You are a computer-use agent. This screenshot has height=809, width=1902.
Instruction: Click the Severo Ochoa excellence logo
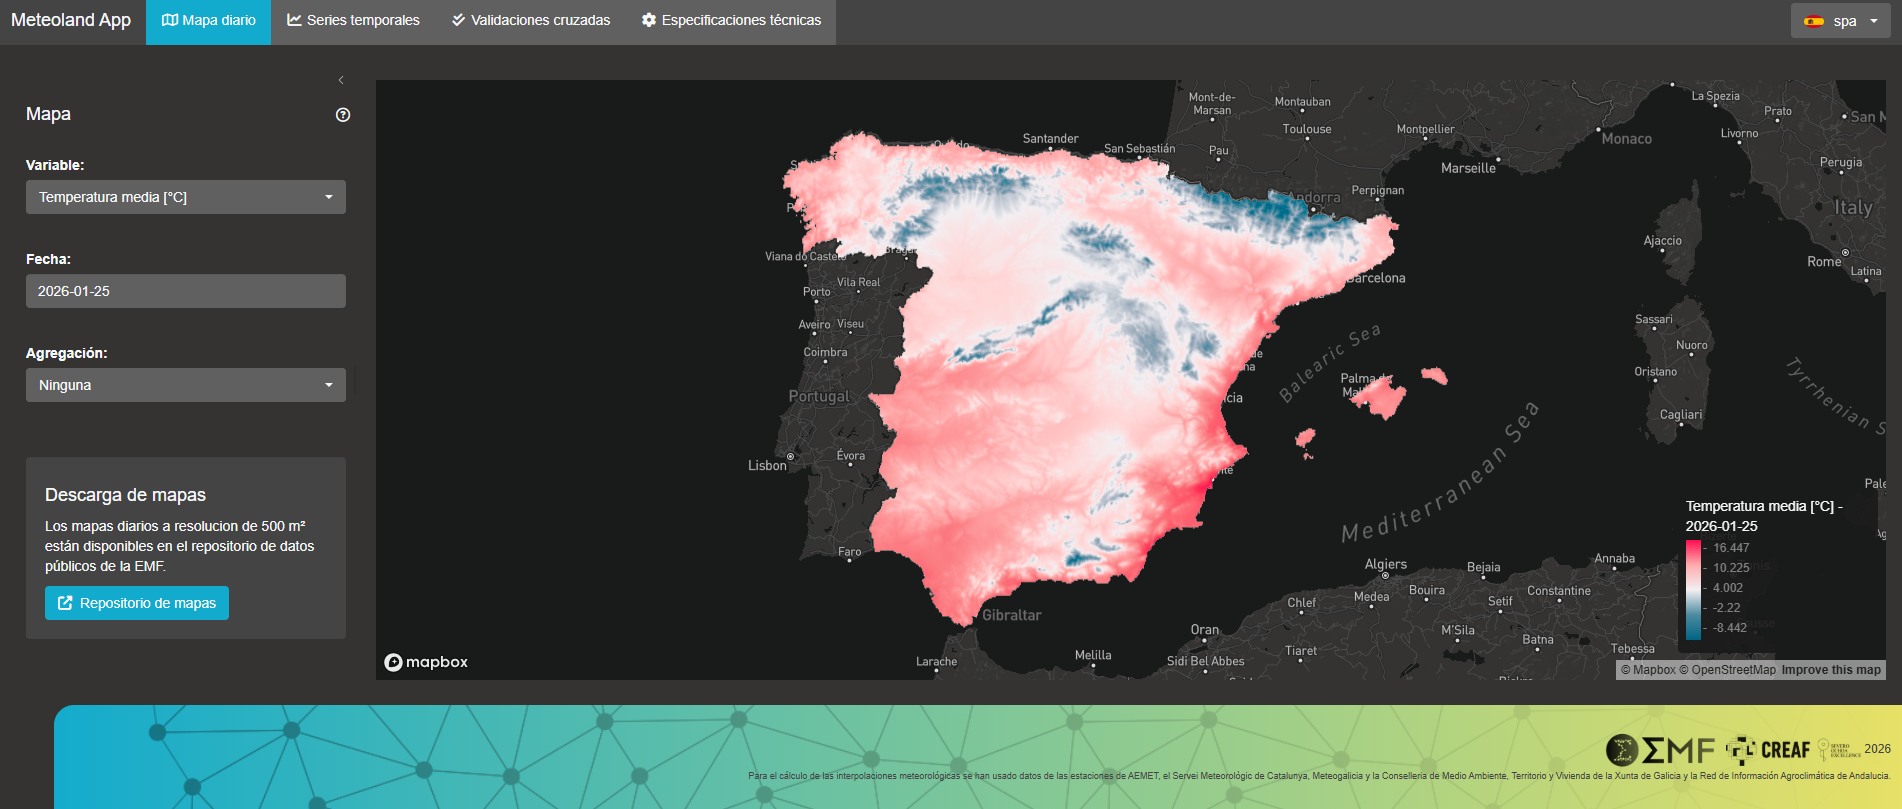(1838, 750)
